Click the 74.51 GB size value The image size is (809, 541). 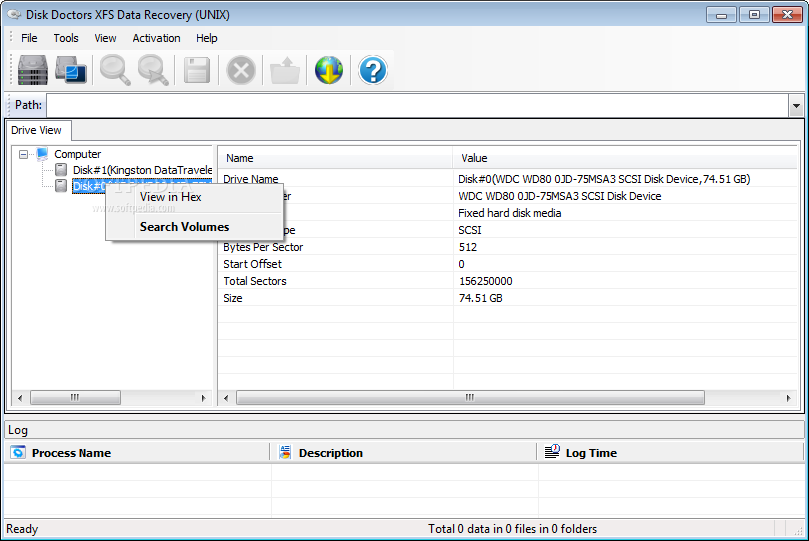point(480,298)
